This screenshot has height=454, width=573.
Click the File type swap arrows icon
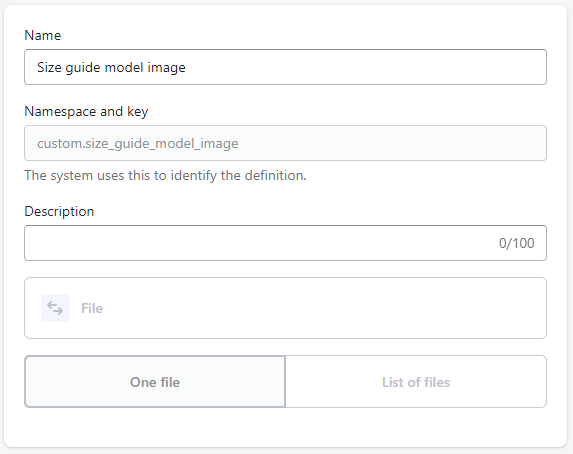click(55, 308)
